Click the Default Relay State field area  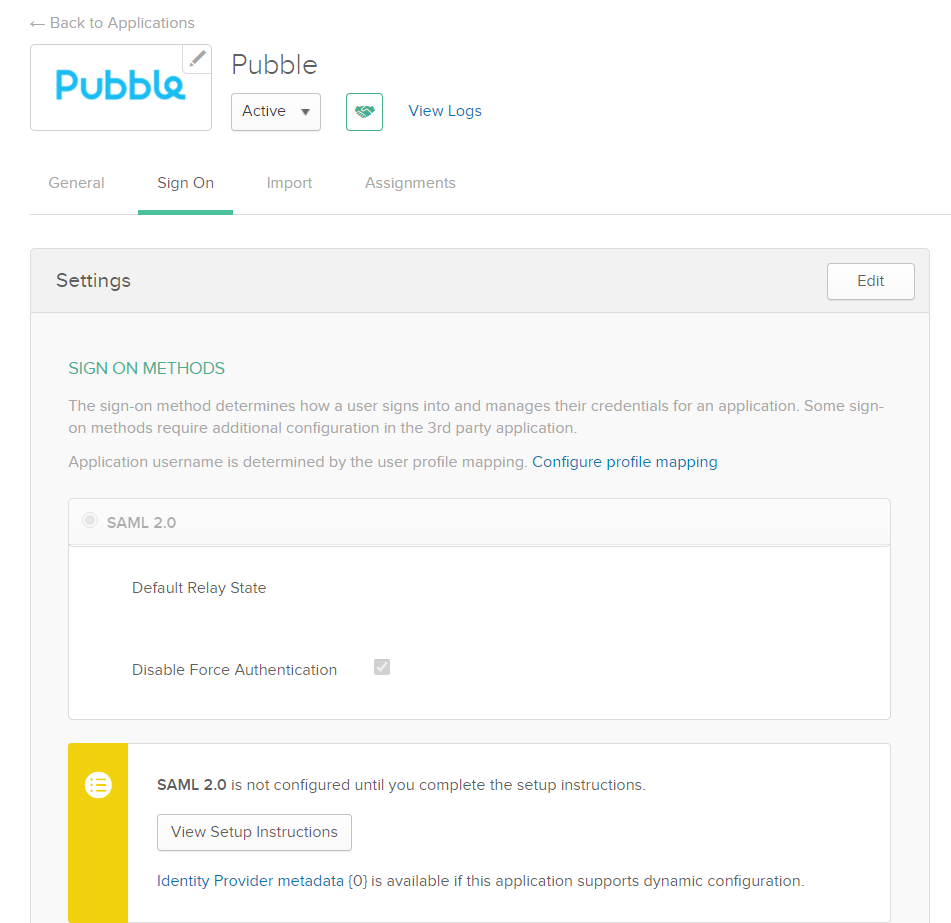(x=479, y=588)
